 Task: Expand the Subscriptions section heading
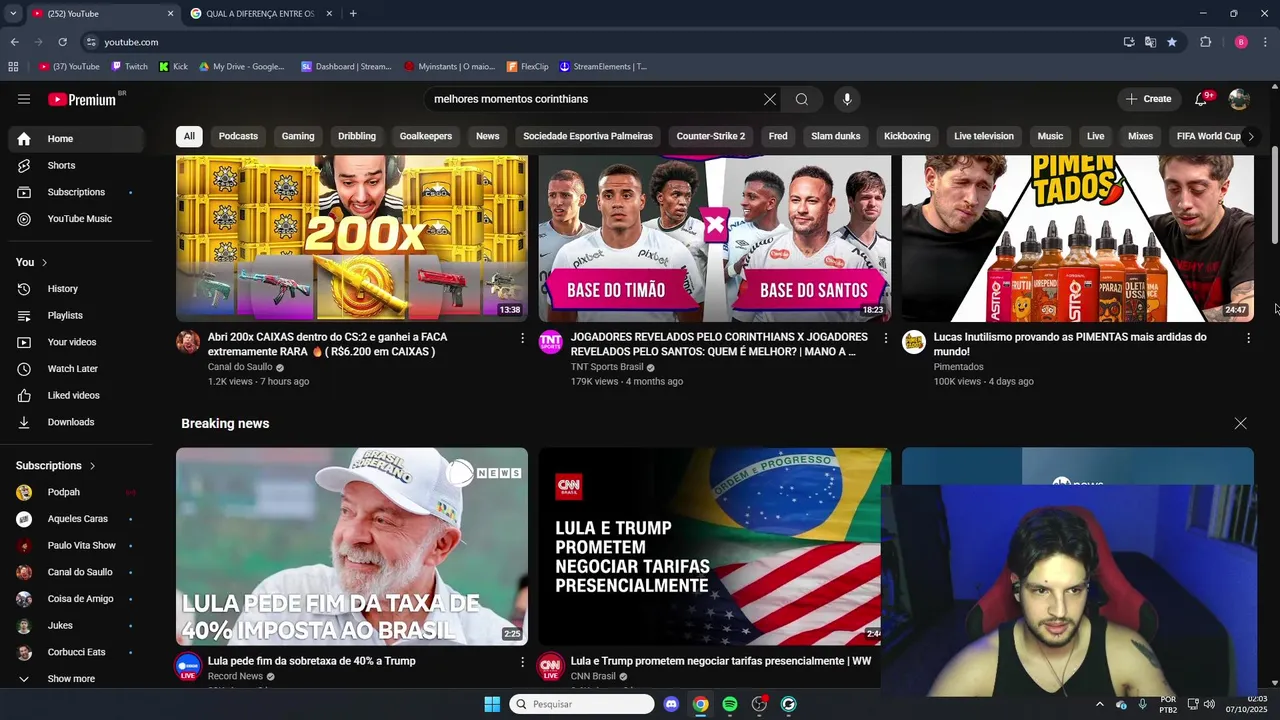click(56, 466)
